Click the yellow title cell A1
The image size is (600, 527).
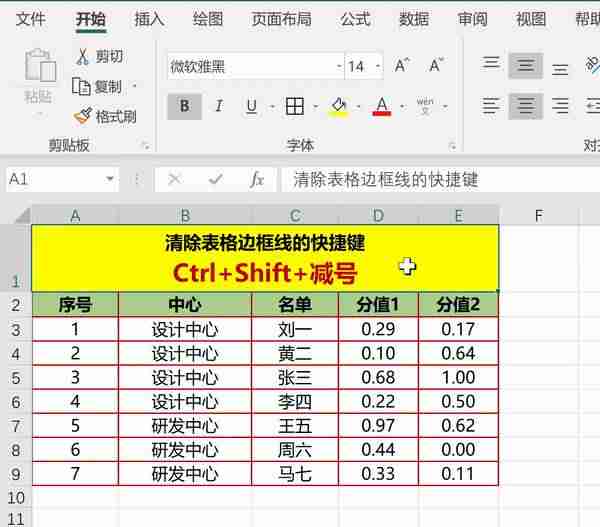click(265, 258)
